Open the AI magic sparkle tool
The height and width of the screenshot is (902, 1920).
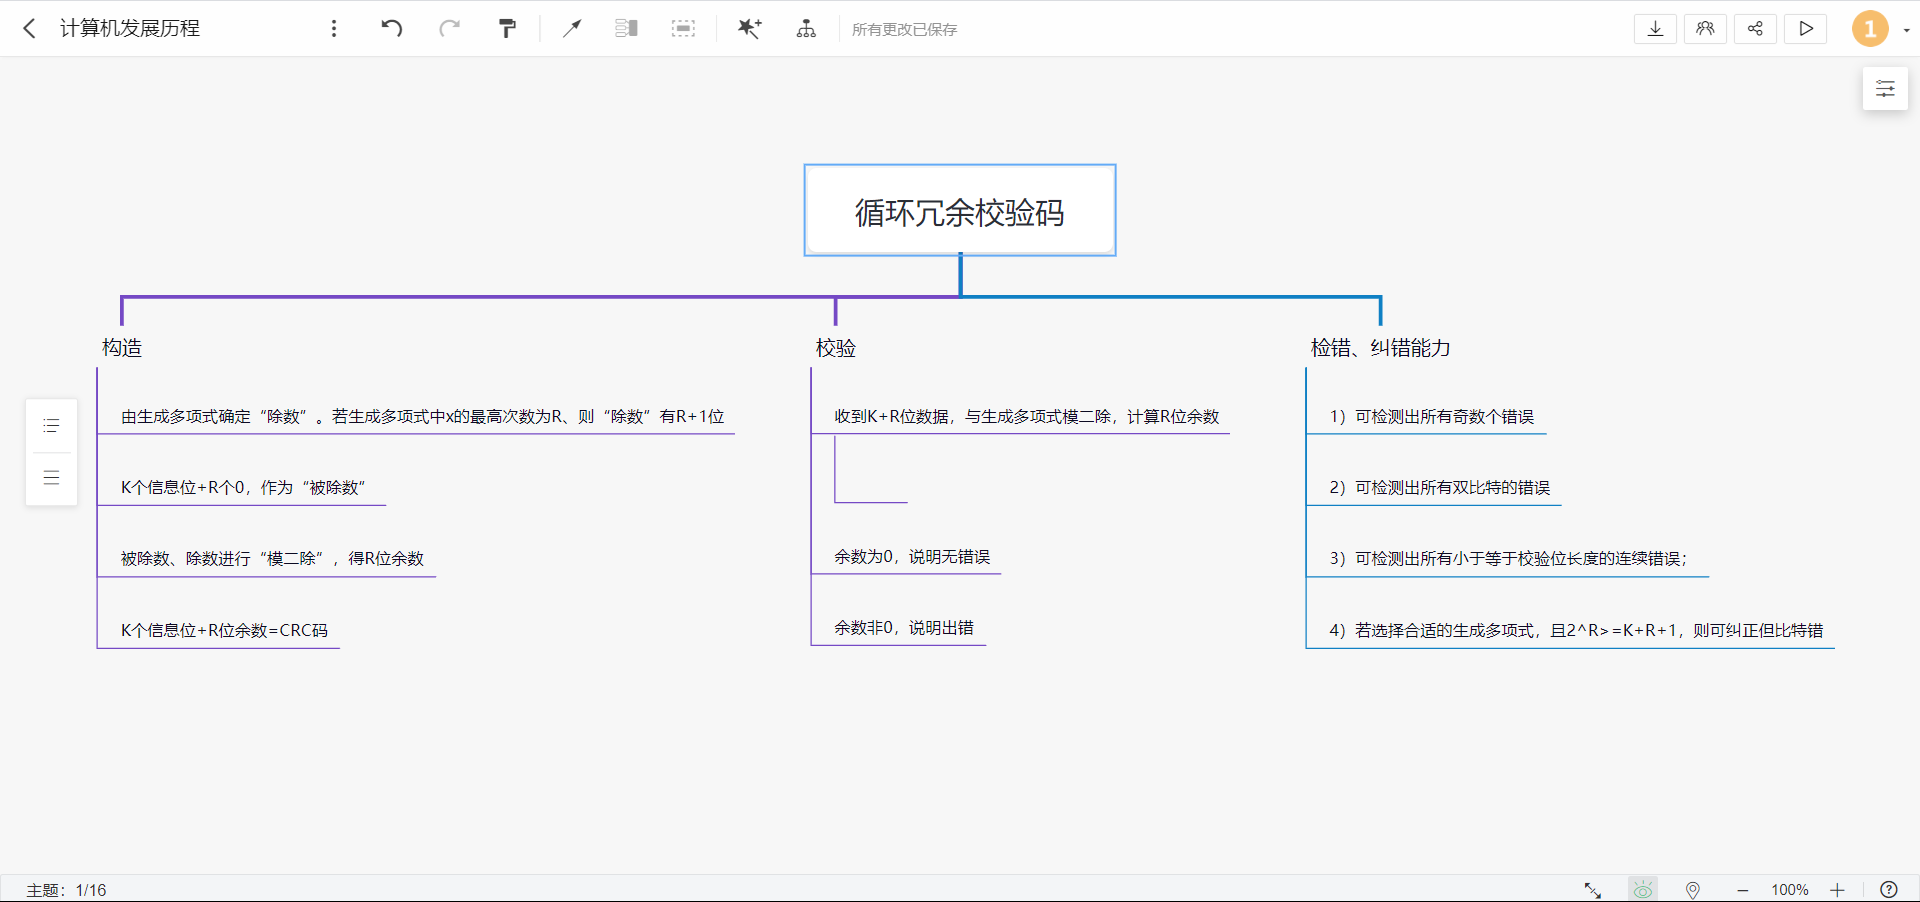[x=749, y=28]
